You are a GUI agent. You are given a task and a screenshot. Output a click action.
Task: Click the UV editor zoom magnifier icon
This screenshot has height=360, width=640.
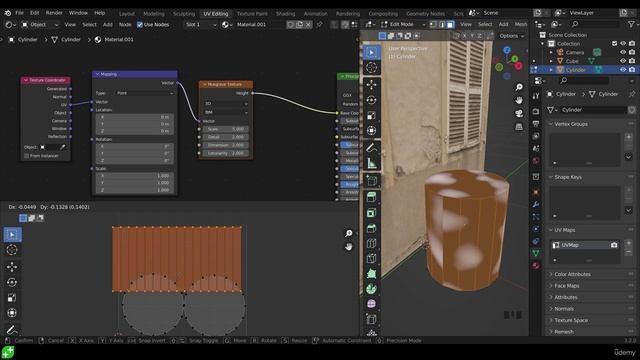349,233
